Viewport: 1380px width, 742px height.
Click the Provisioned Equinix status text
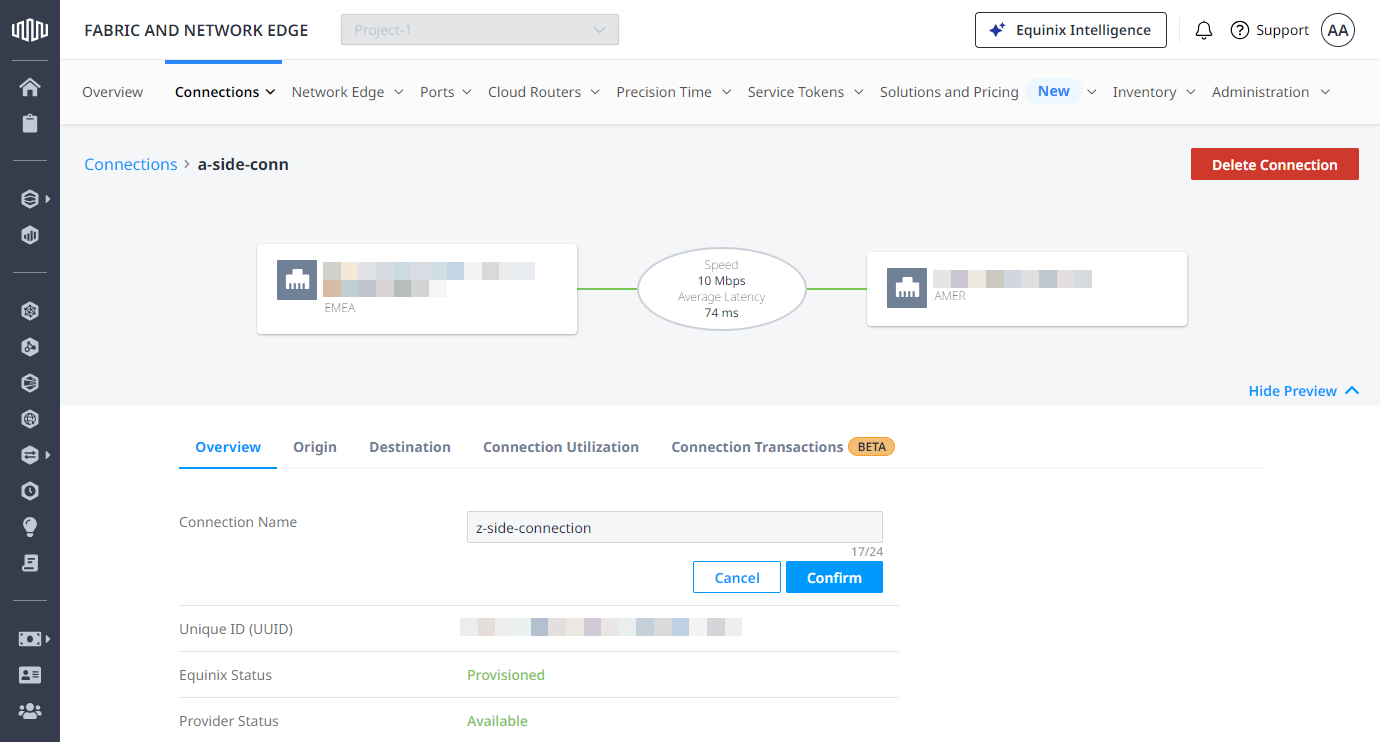coord(506,675)
